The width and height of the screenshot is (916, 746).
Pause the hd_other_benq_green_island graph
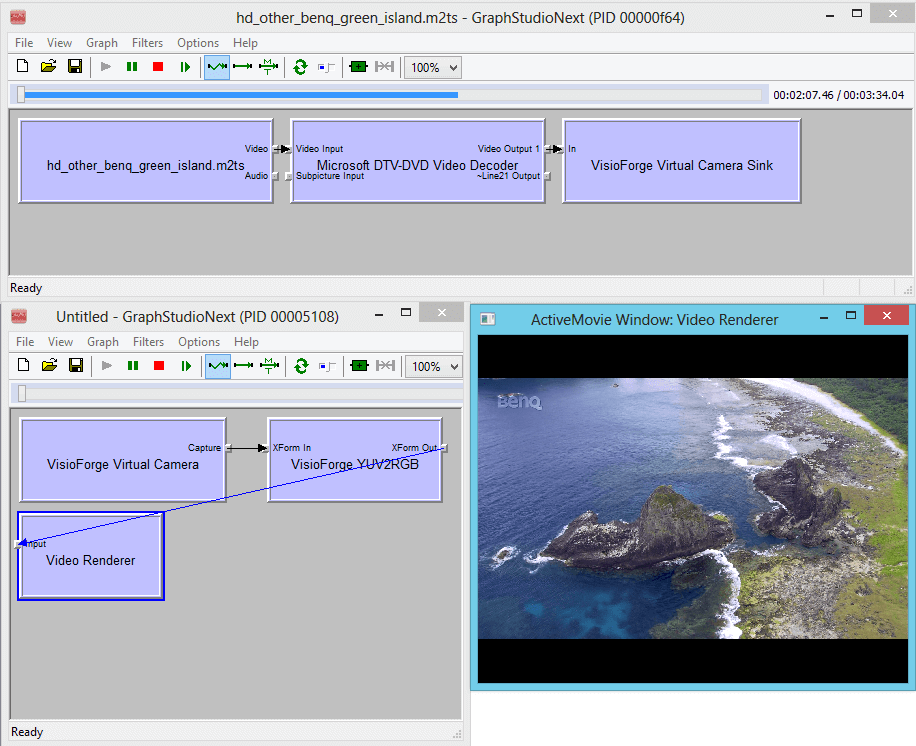pyautogui.click(x=132, y=67)
